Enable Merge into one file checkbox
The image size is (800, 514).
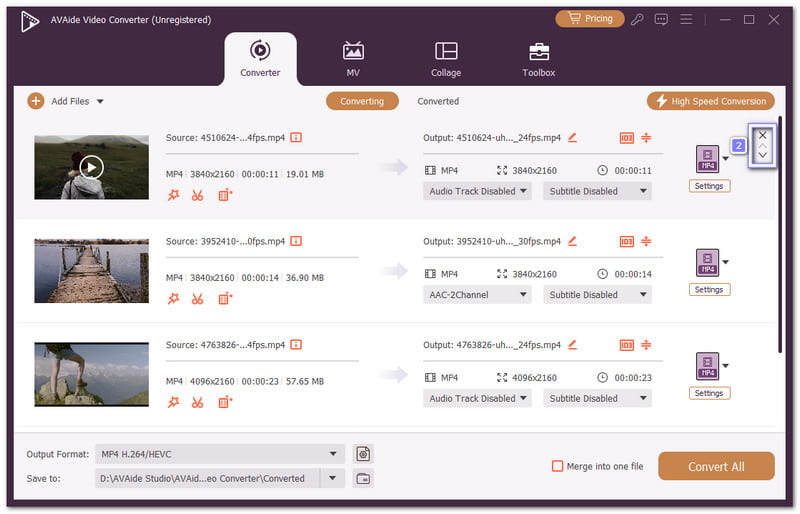558,466
